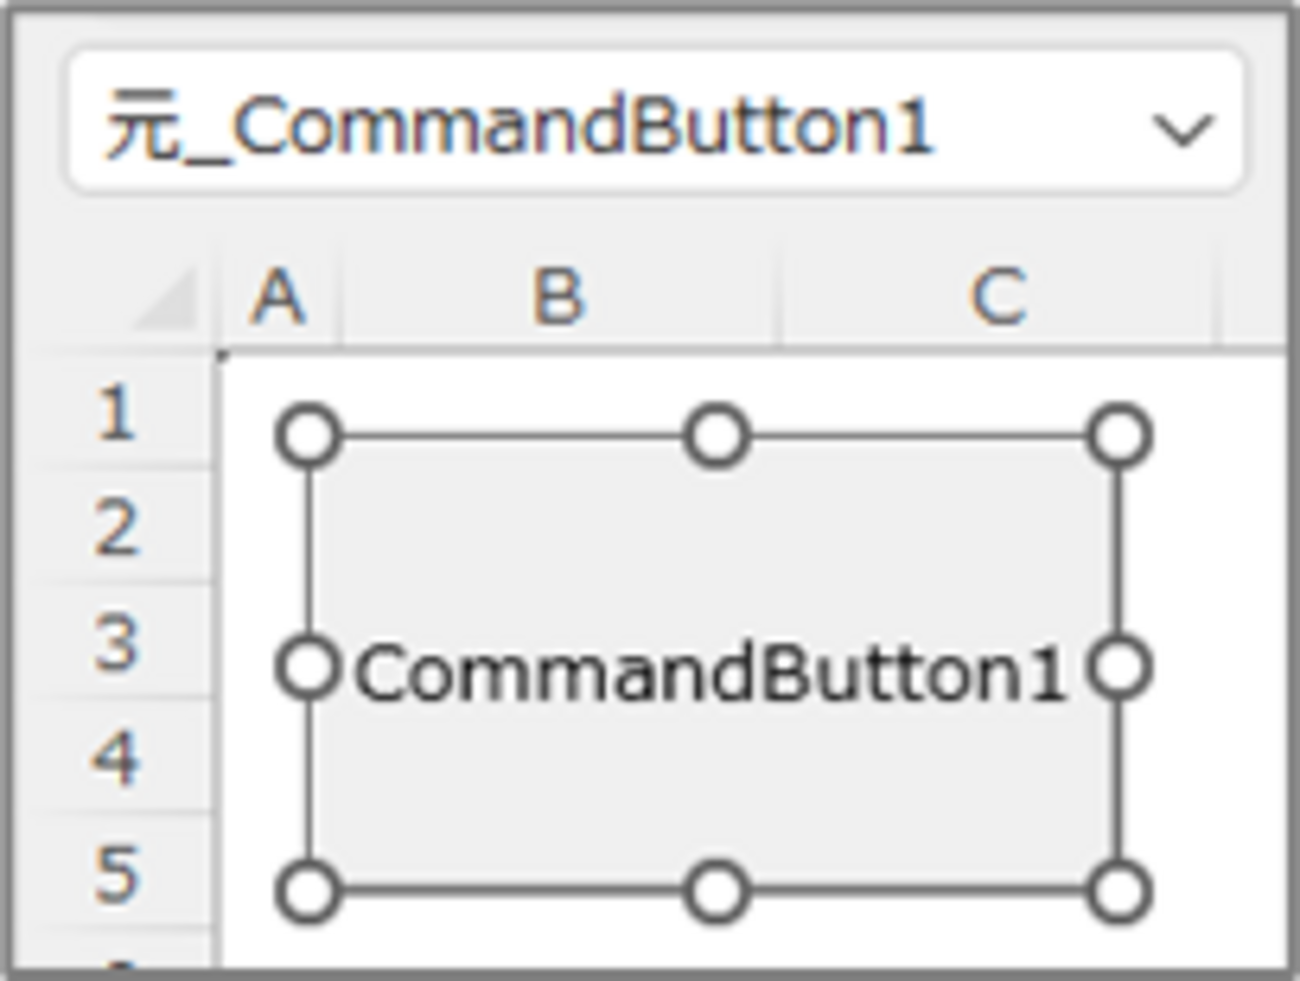Click the top-middle resize handle
Viewport: 1300px width, 981px height.
716,436
